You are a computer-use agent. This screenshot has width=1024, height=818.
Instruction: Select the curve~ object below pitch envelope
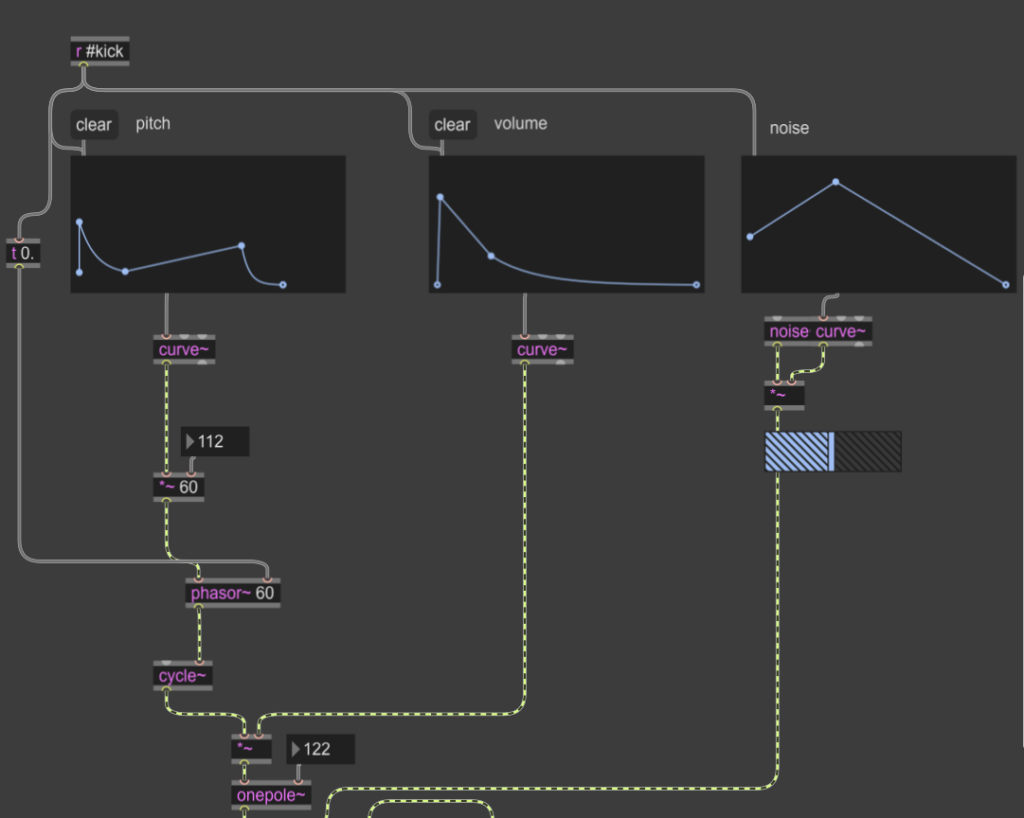pos(185,350)
